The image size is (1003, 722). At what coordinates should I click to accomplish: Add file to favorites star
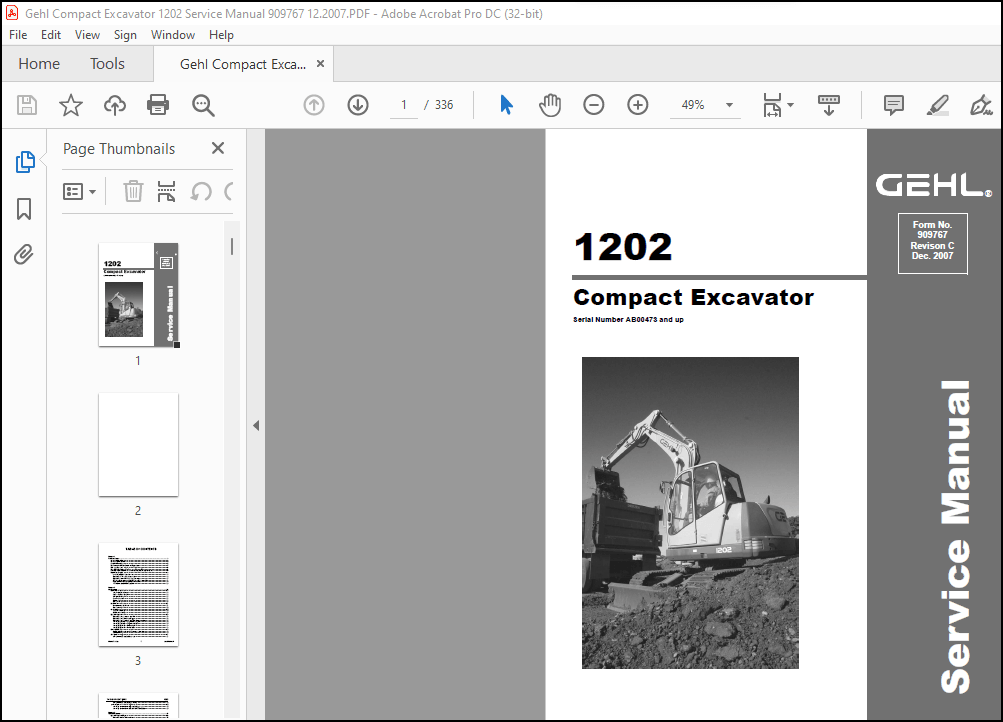point(70,105)
